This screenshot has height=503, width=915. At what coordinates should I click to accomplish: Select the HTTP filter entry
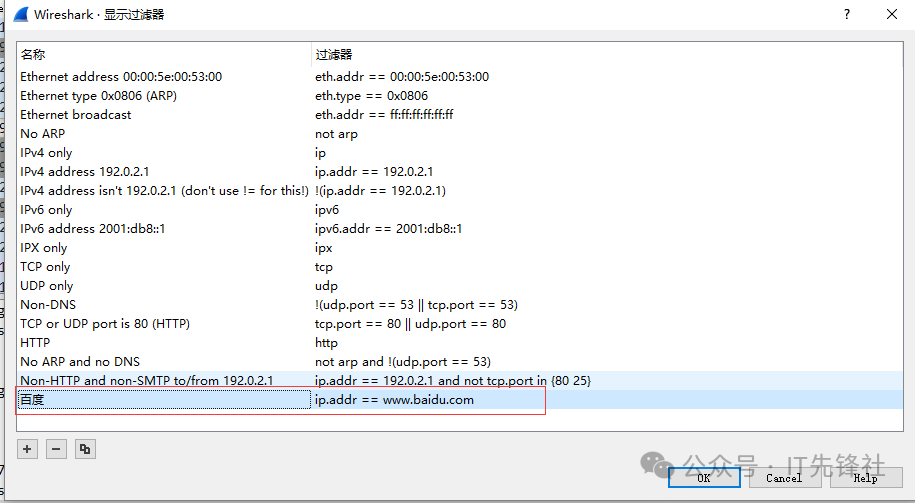click(35, 343)
